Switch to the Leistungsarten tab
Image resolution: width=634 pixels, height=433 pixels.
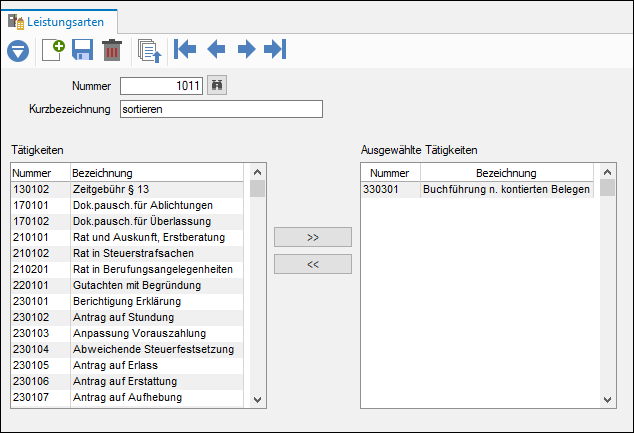(59, 22)
